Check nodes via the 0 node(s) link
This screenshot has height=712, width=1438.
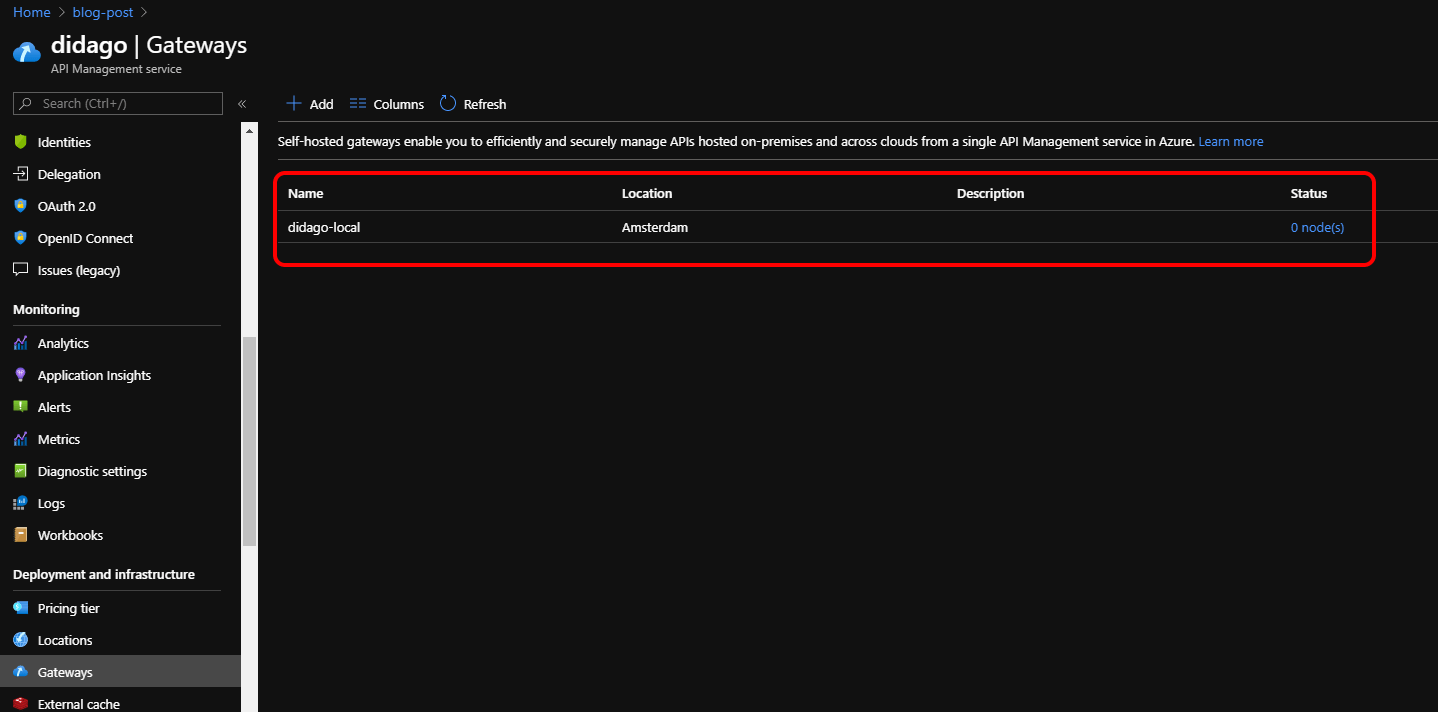tap(1316, 227)
